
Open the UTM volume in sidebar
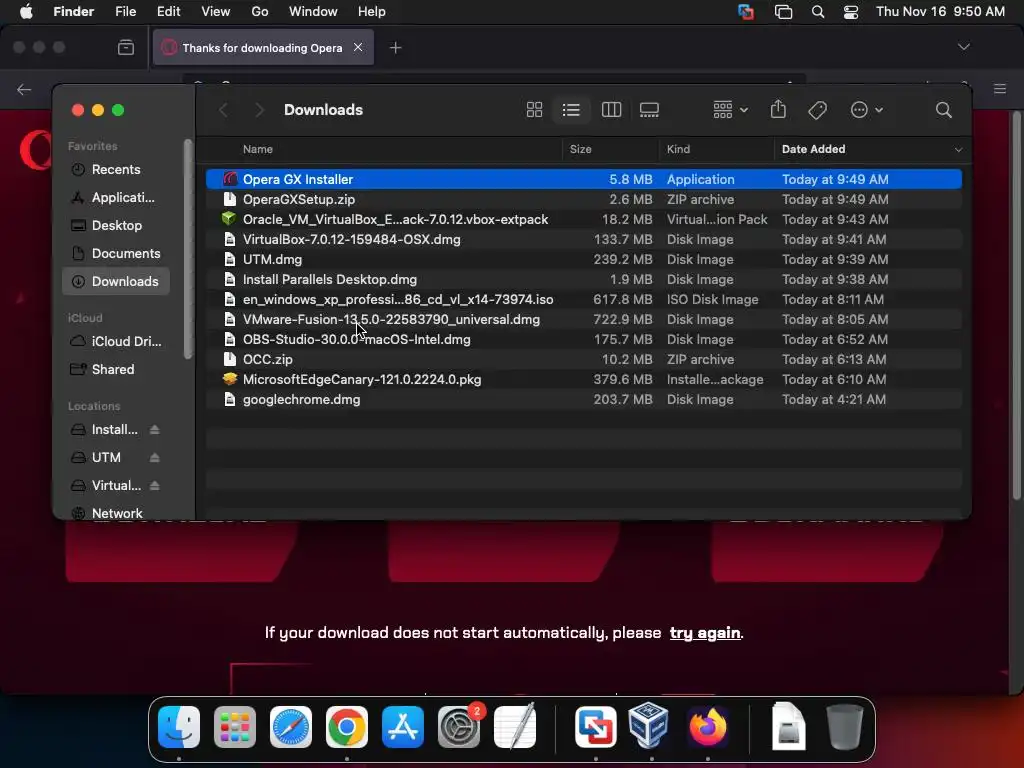pos(106,458)
